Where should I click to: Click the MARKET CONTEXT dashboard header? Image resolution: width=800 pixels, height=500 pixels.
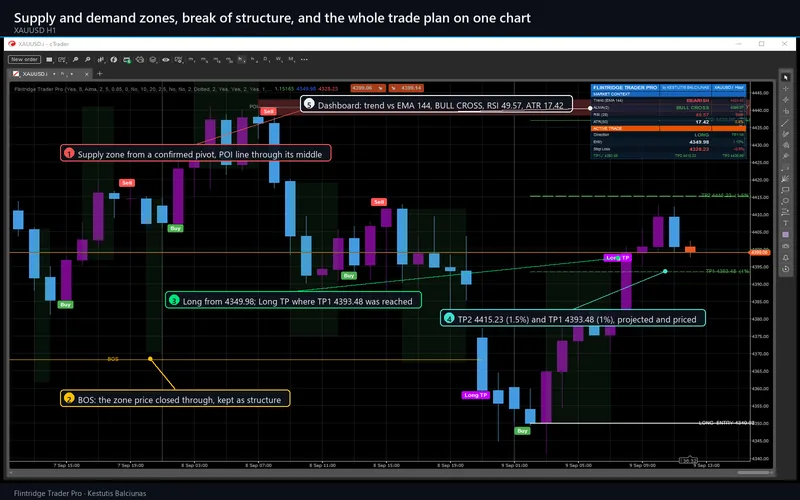click(612, 94)
